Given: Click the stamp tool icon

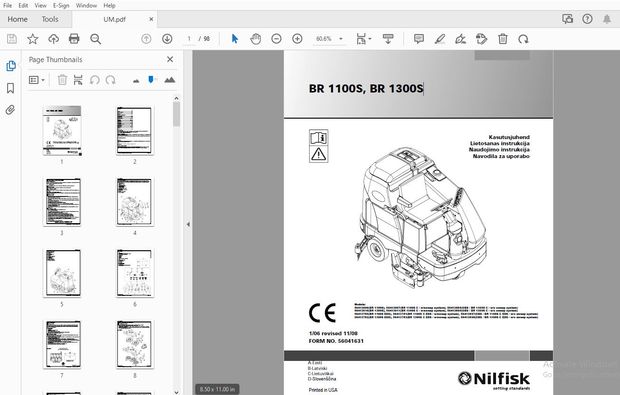Looking at the screenshot, I should 481,39.
